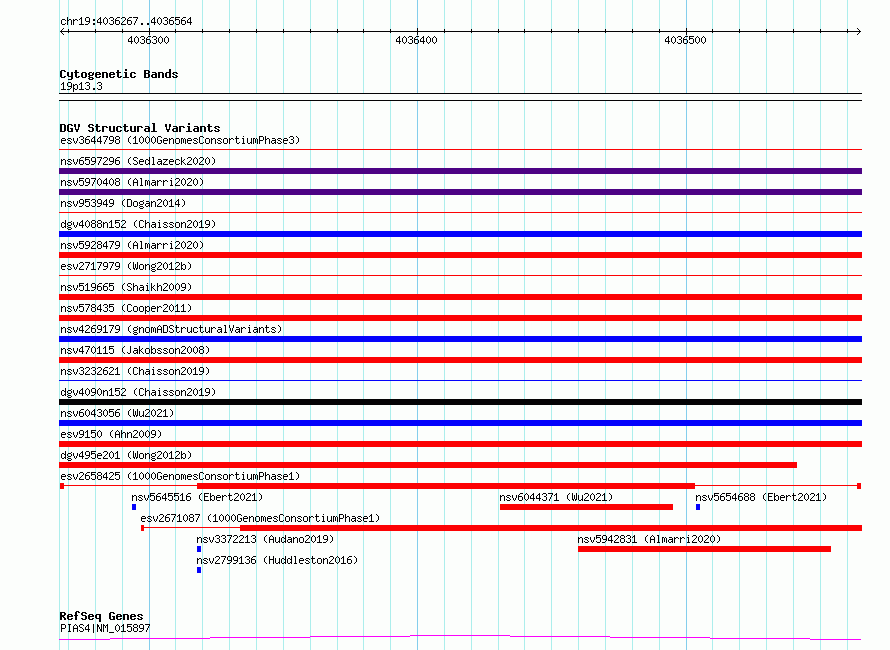Open the nsv4269179 (gnomADStructuralVariants) label
The image size is (890, 650).
point(171,329)
